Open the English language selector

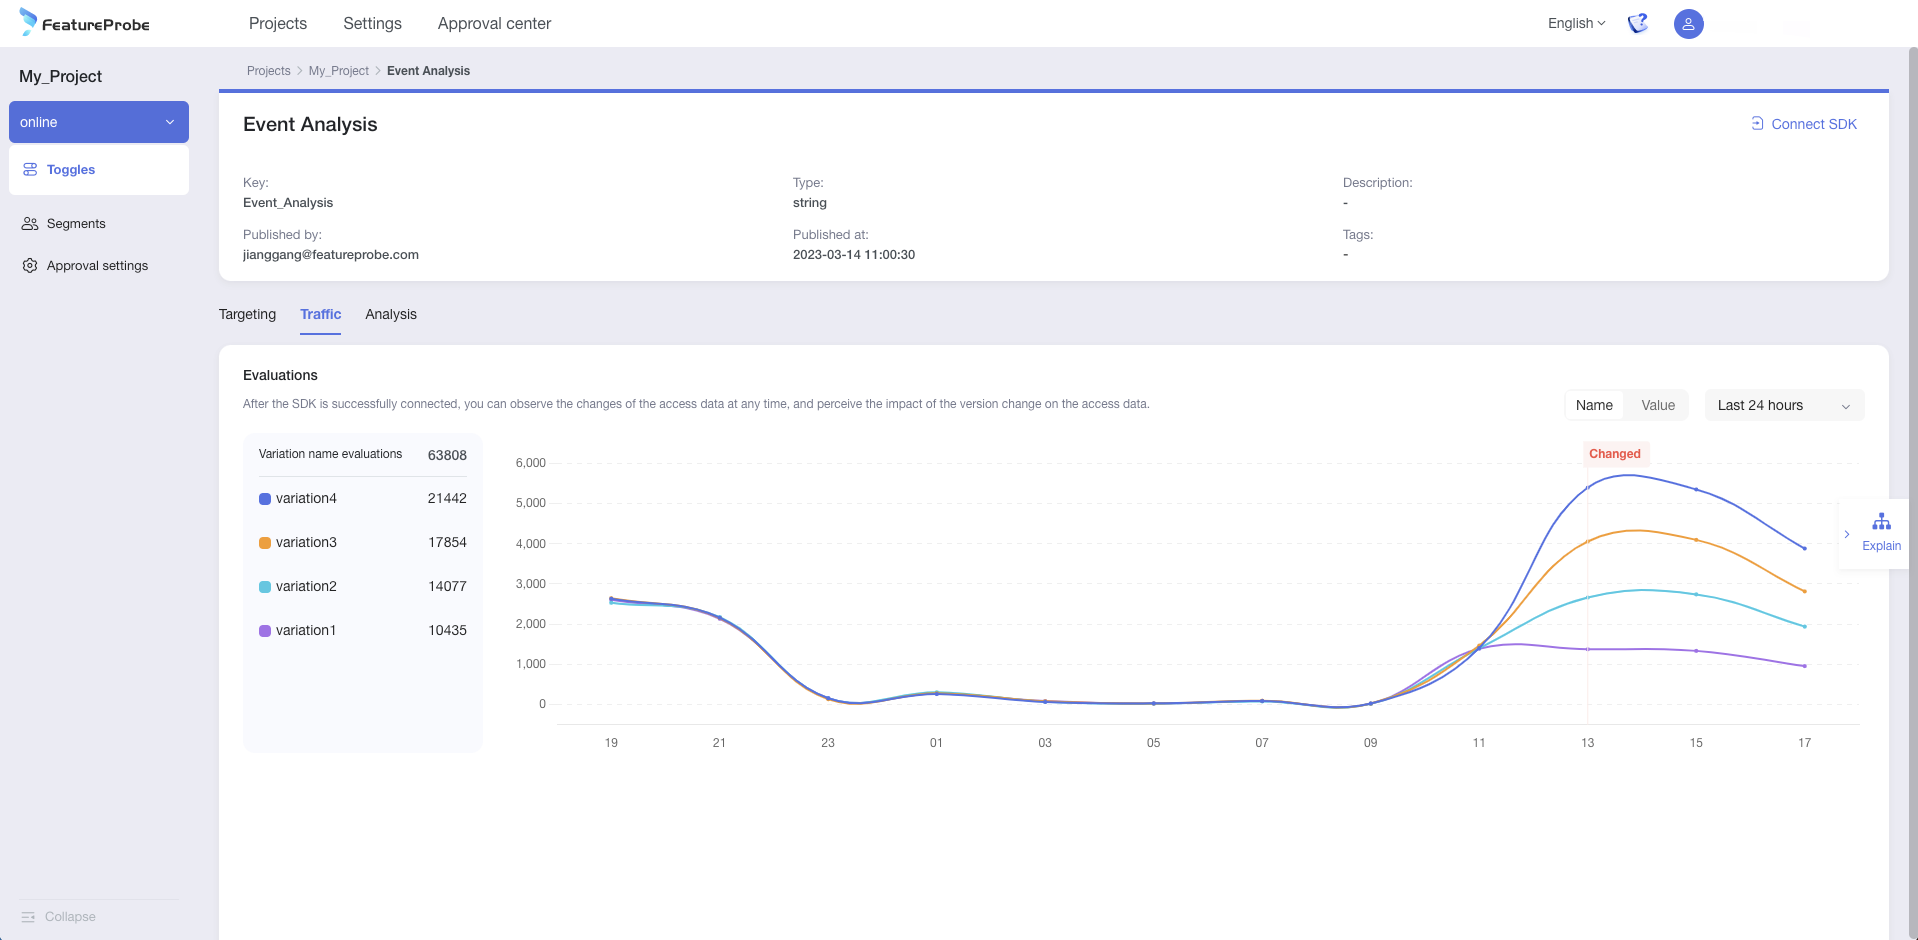click(1576, 23)
